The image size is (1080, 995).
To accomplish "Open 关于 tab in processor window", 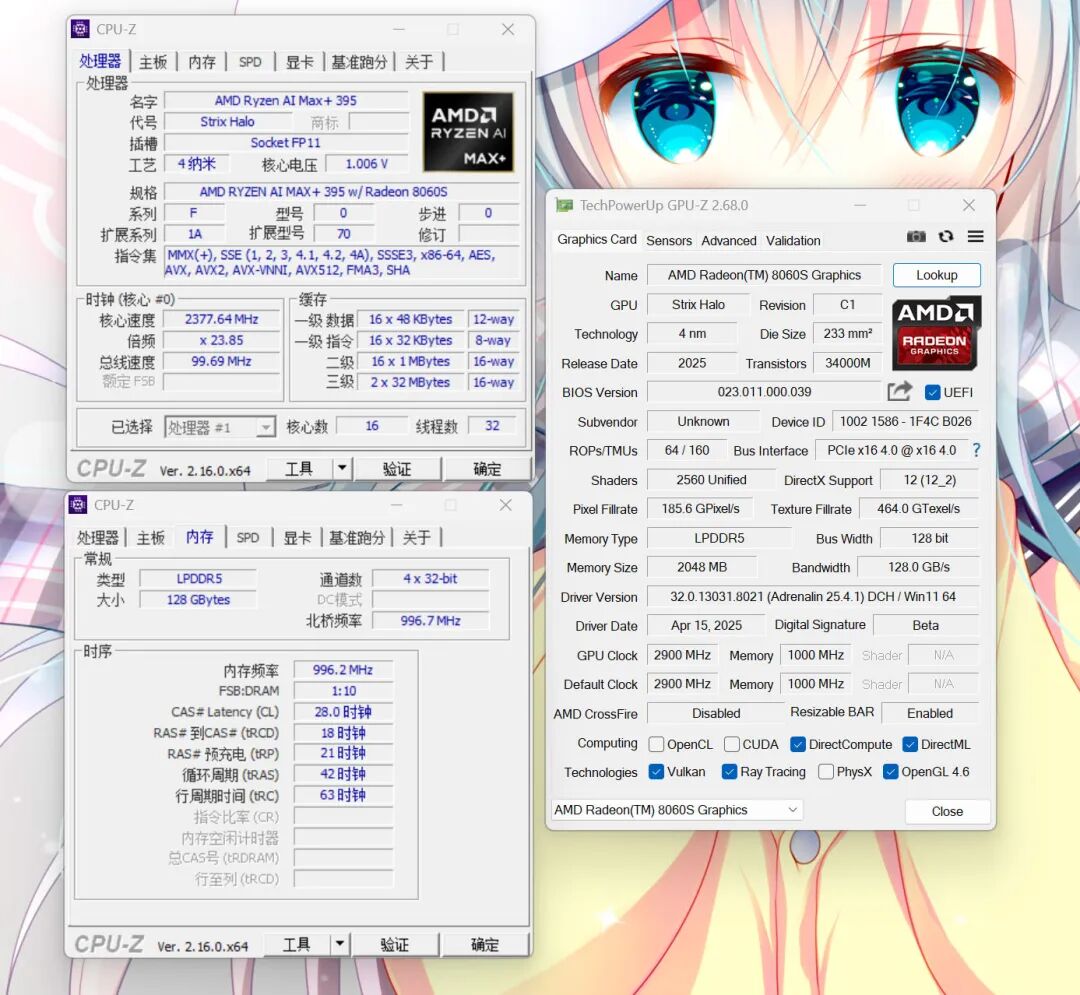I will 419,62.
